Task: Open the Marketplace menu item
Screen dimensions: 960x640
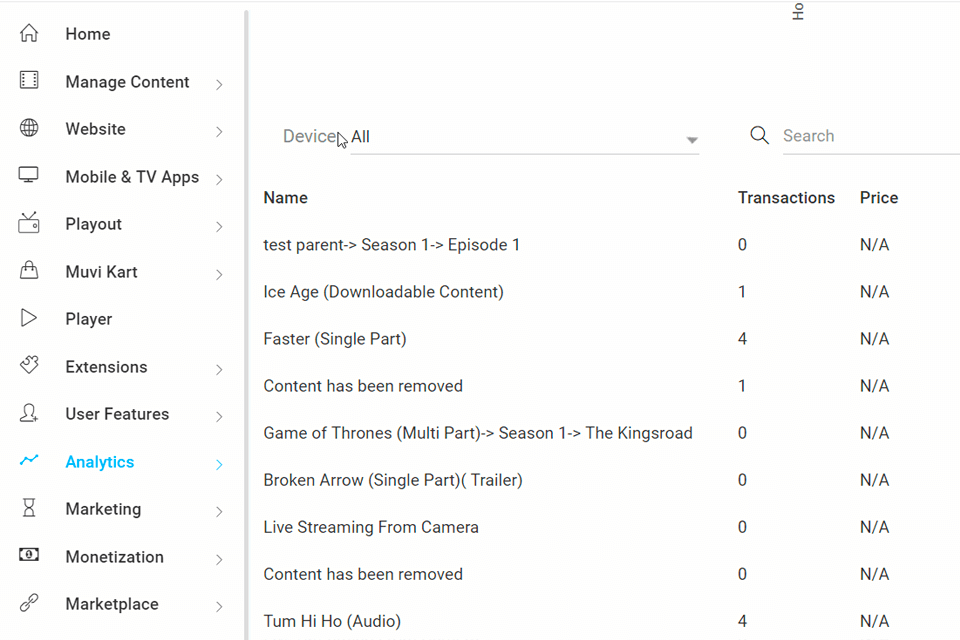Action: click(112, 604)
